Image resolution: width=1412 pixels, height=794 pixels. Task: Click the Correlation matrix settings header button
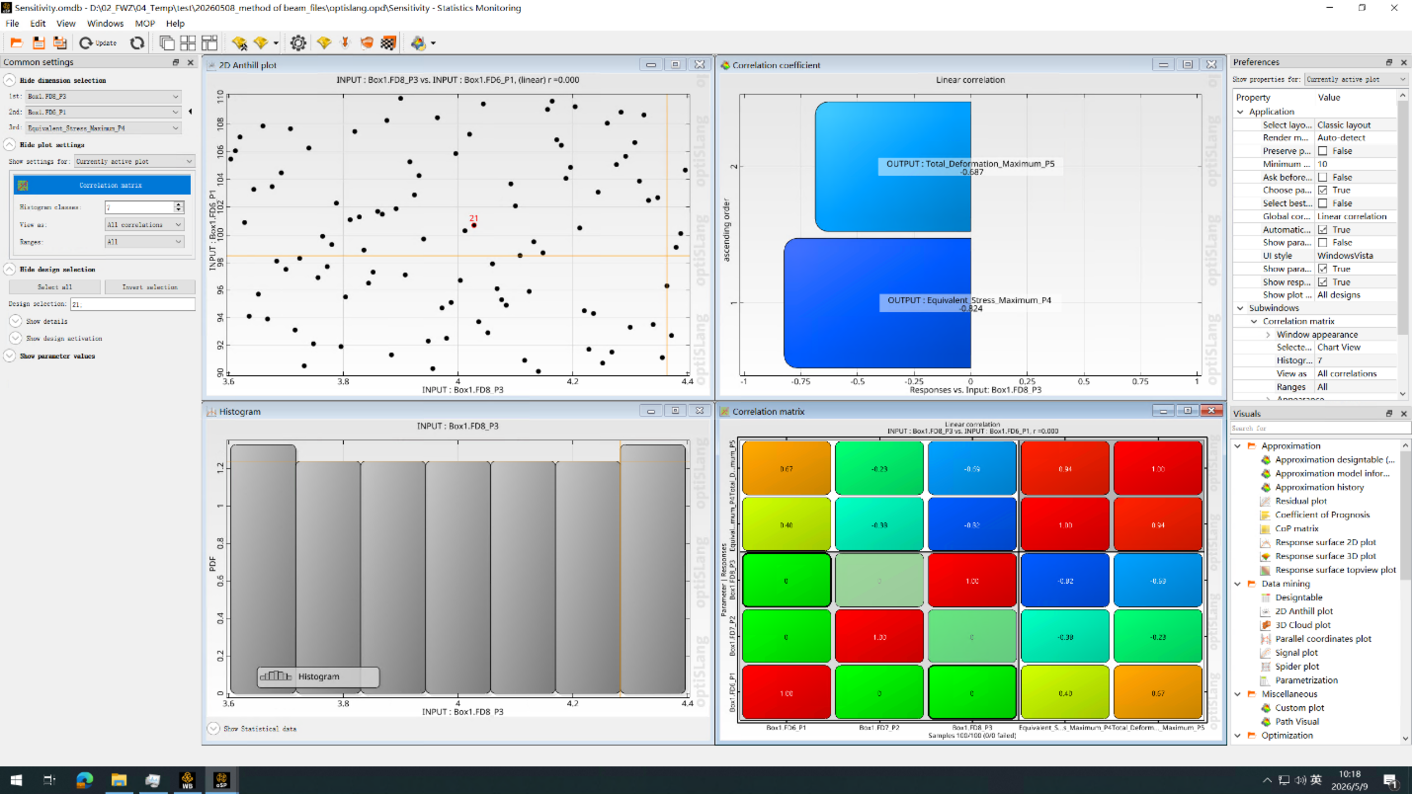point(102,185)
